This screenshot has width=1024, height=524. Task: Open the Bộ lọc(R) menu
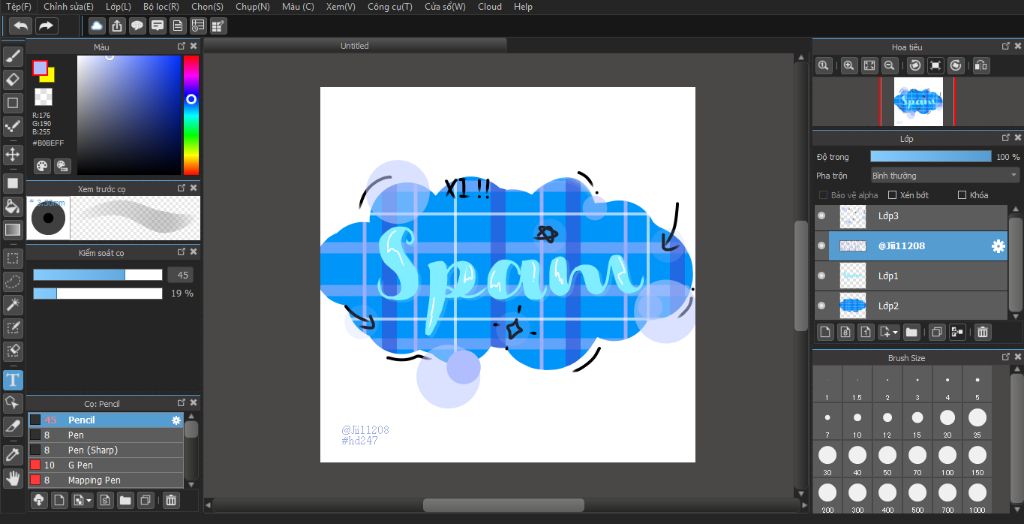coord(161,7)
